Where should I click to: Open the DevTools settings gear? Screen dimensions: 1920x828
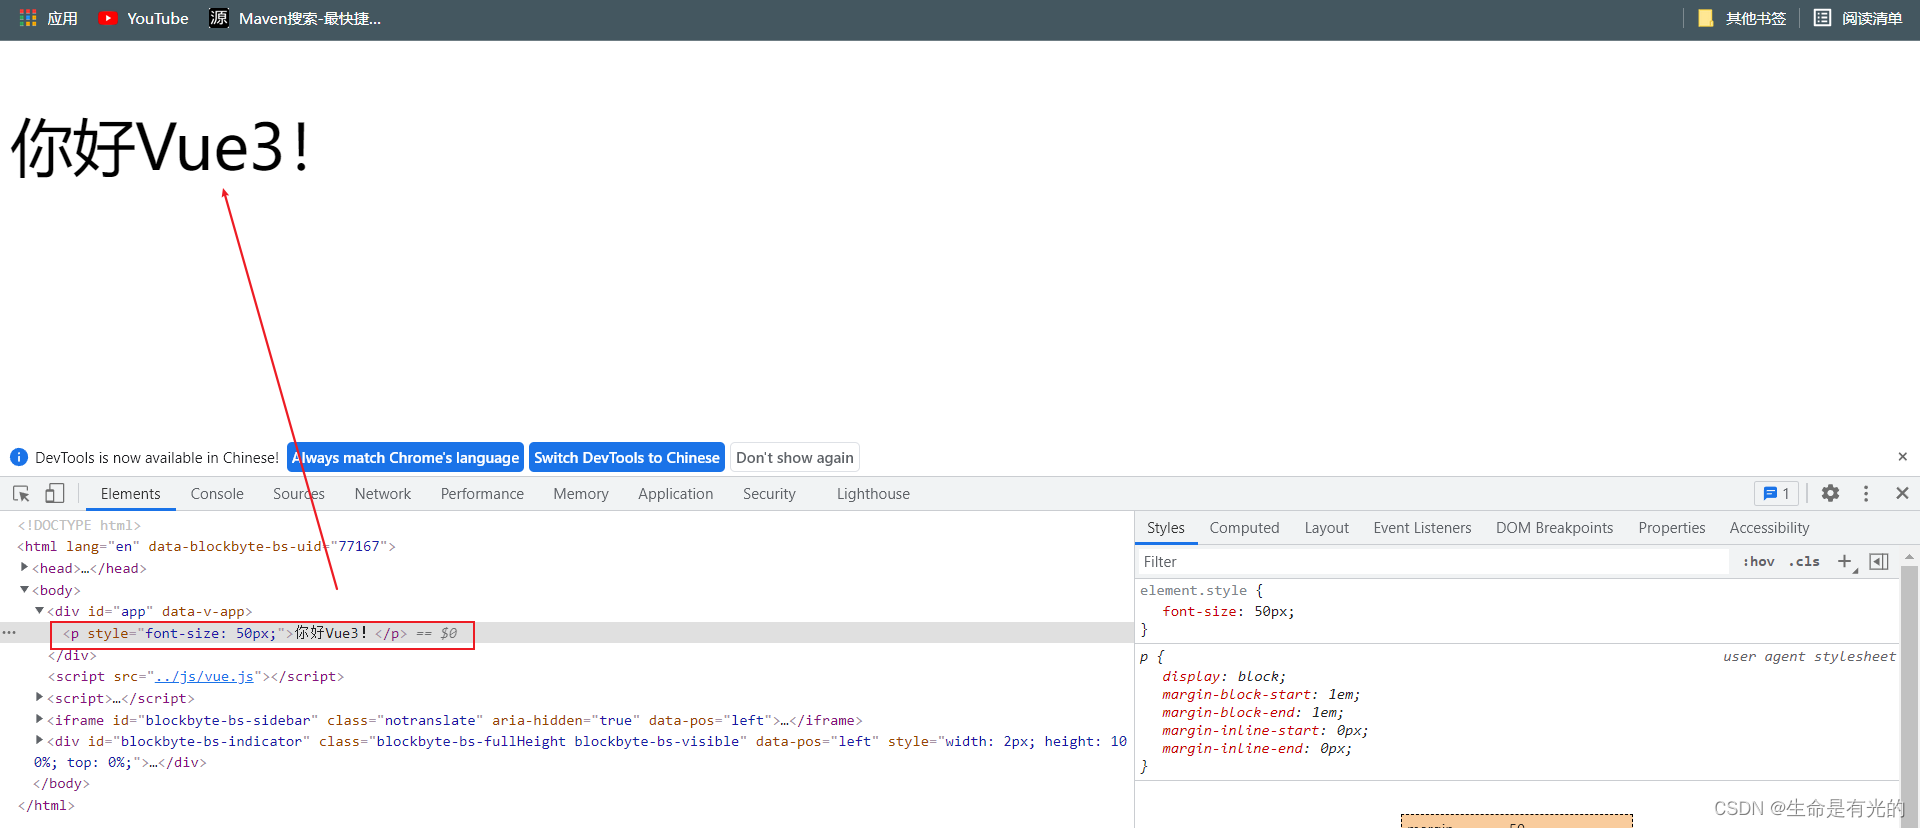tap(1830, 493)
